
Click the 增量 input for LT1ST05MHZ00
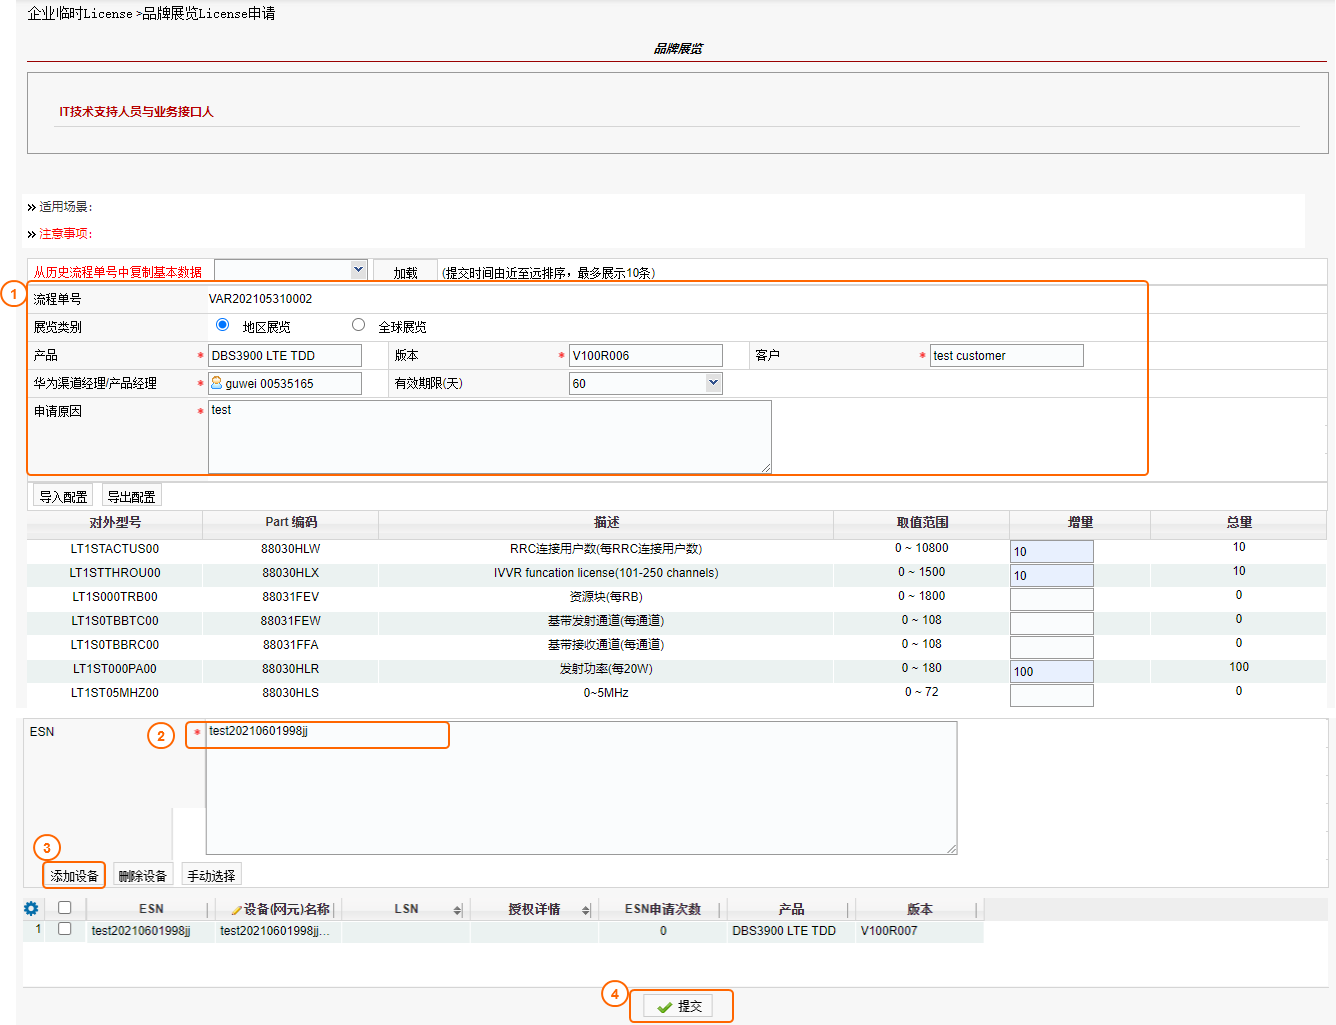pos(1052,695)
